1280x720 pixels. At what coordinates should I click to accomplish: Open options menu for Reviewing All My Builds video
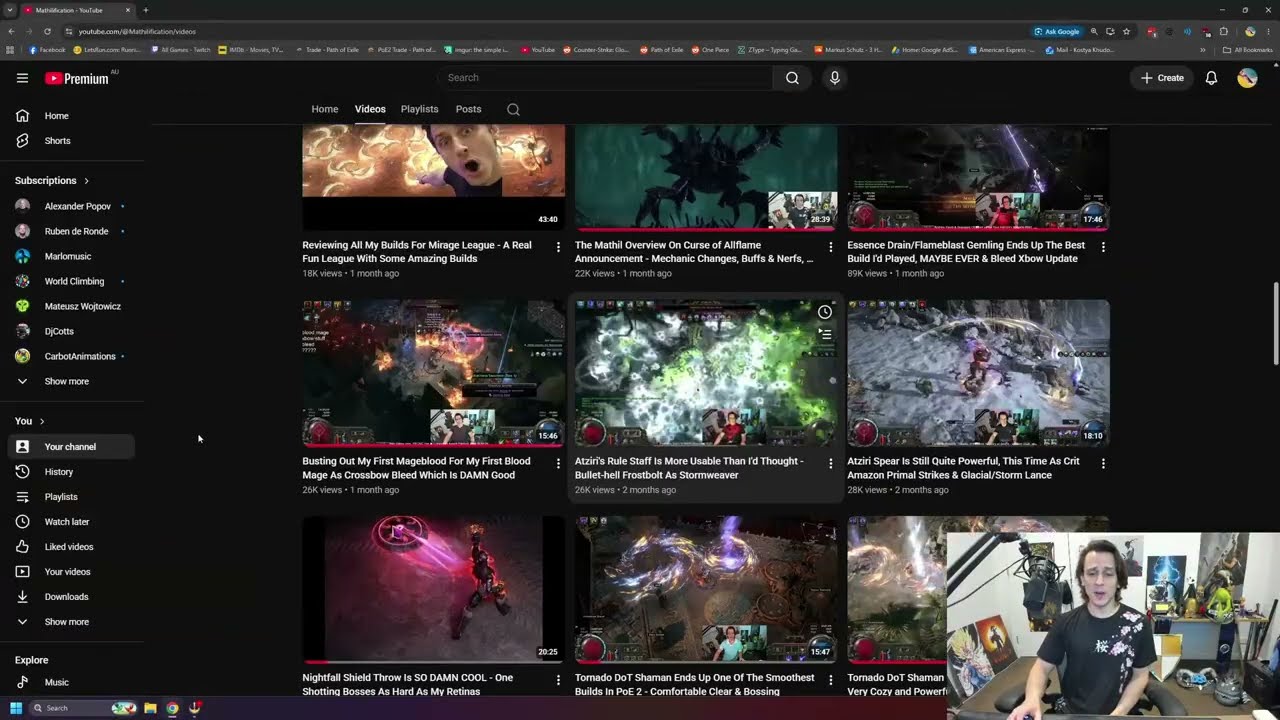[x=558, y=247]
